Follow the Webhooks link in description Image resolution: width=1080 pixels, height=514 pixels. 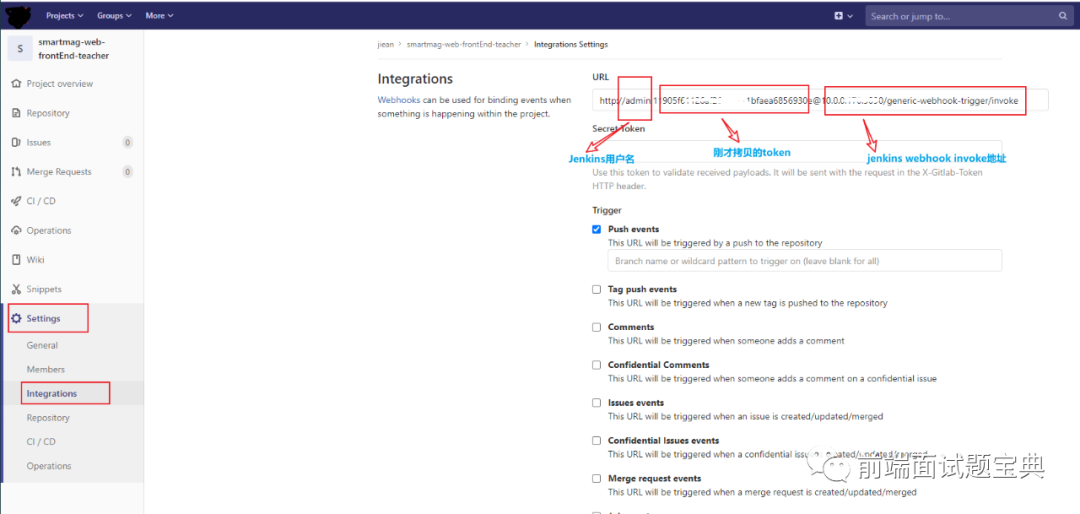[399, 100]
